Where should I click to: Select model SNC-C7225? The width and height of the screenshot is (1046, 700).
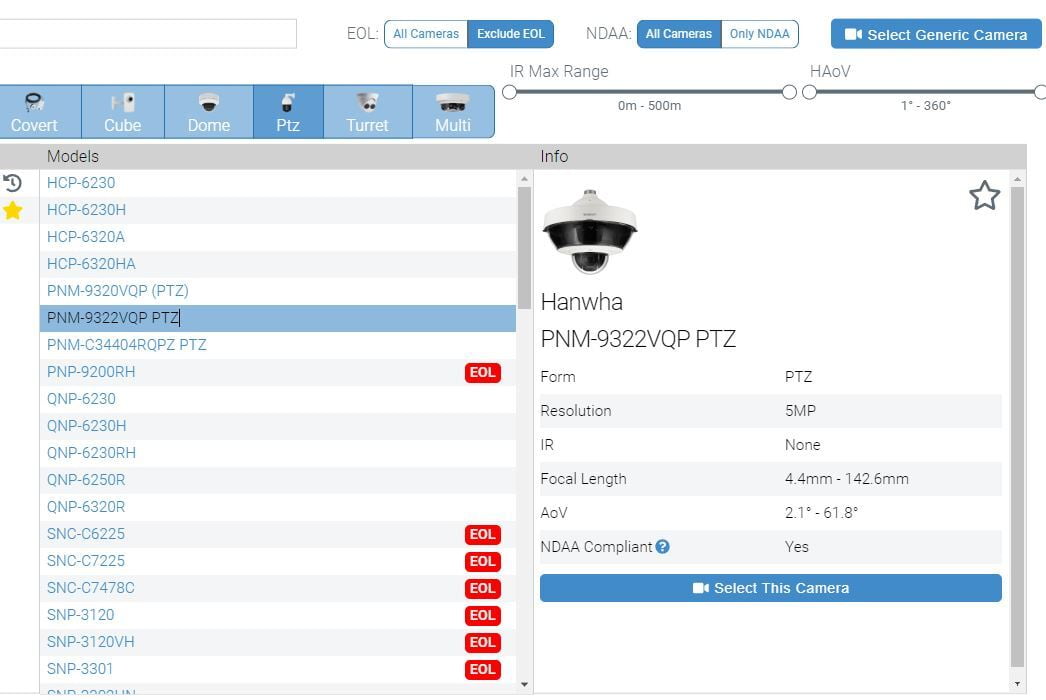coord(278,561)
